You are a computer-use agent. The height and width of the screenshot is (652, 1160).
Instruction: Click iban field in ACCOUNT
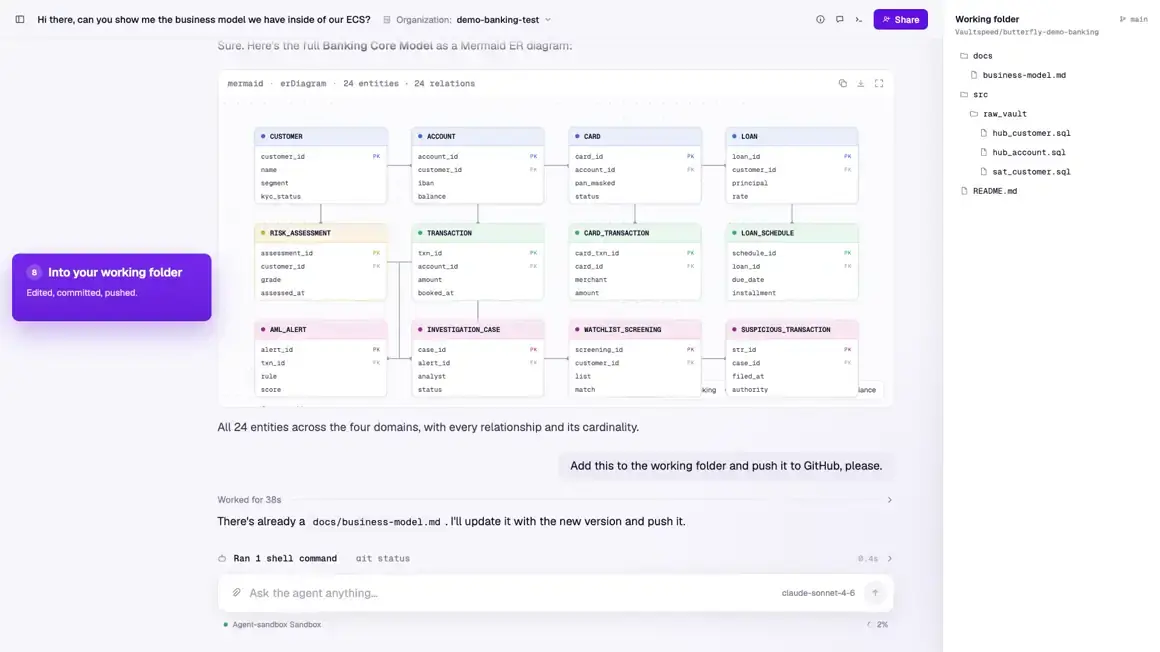click(x=425, y=184)
